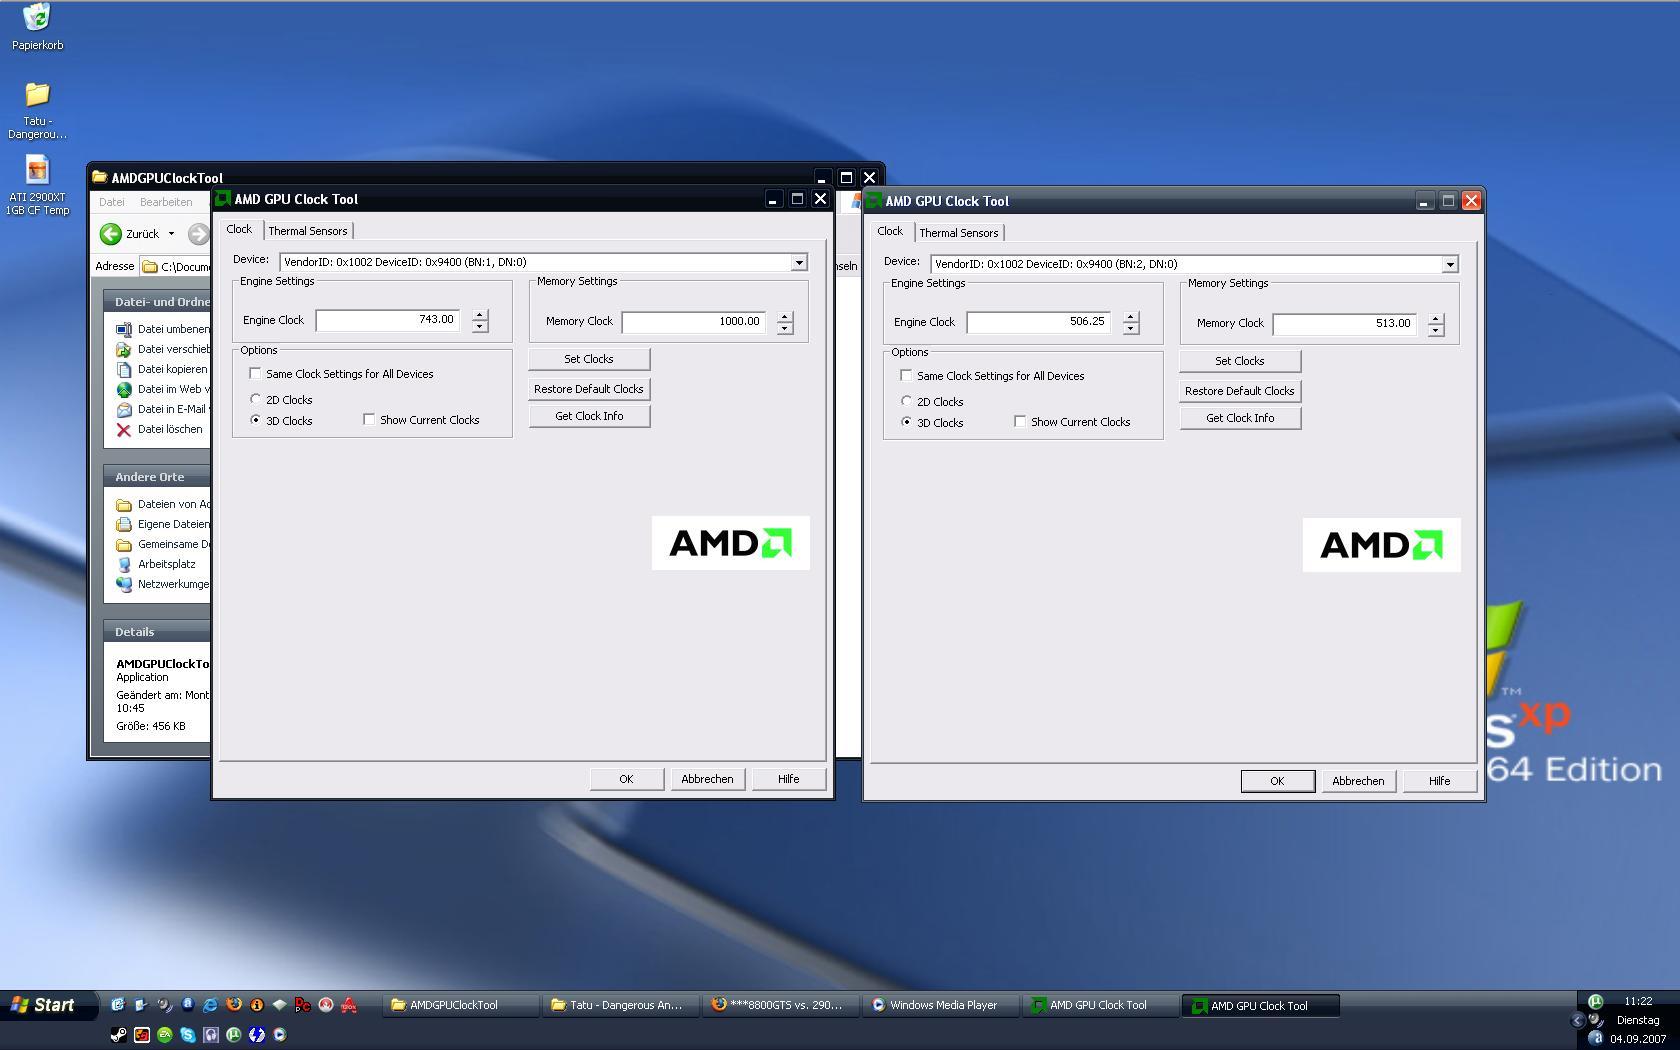
Task: Click AMD logo in right Clock Tool window
Action: [1382, 545]
